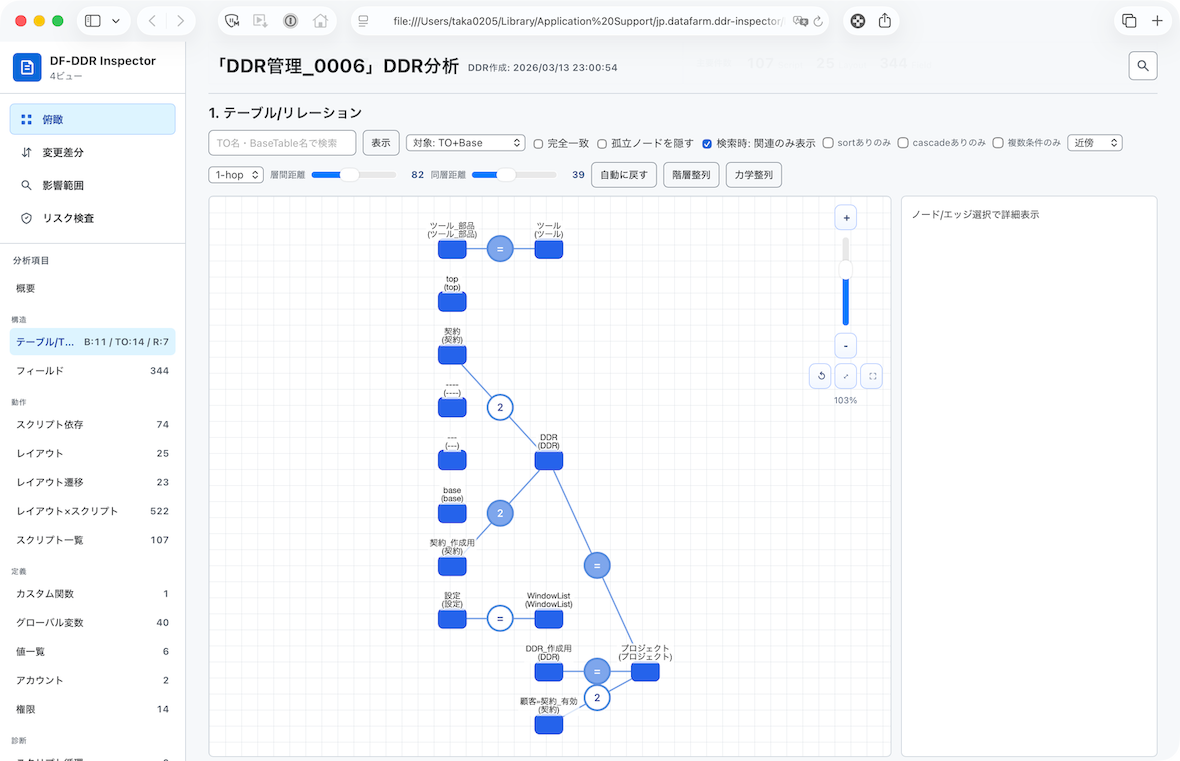
Task: Click relation circle between 設定 and WindowList
Action: [500, 619]
